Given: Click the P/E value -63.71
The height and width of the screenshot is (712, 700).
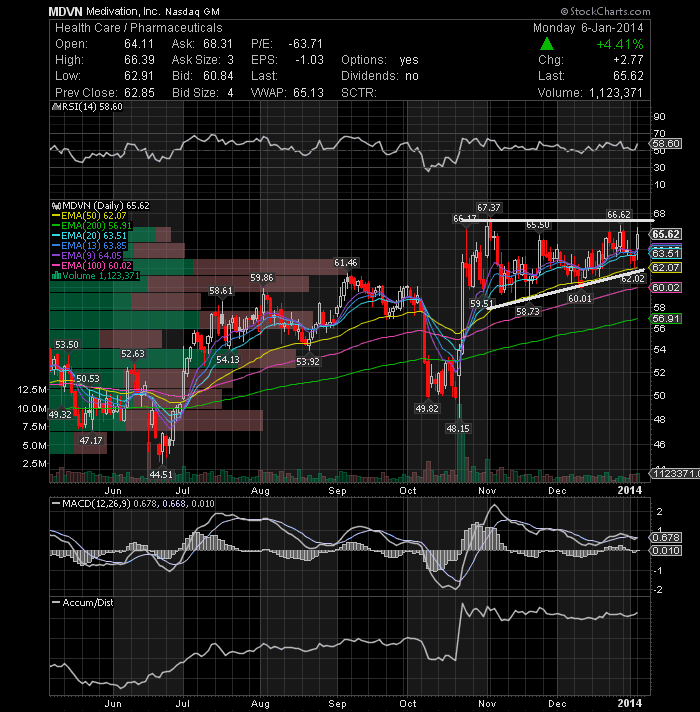Looking at the screenshot, I should (x=306, y=44).
